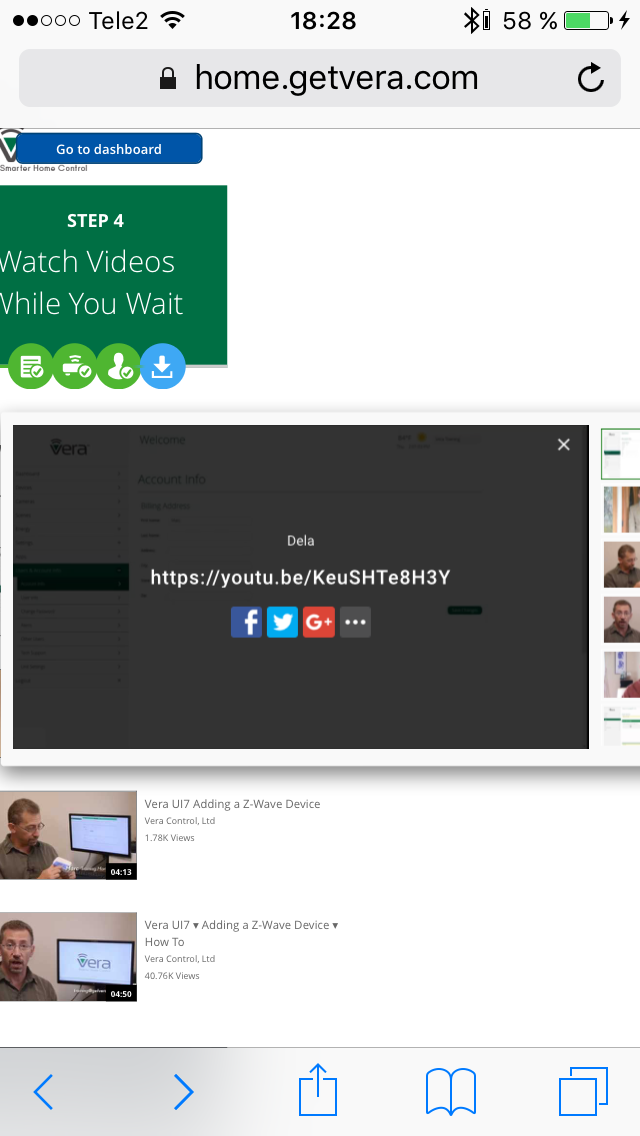Tap the Bluetooth status icon
Viewport: 640px width, 1136px height.
(472, 20)
